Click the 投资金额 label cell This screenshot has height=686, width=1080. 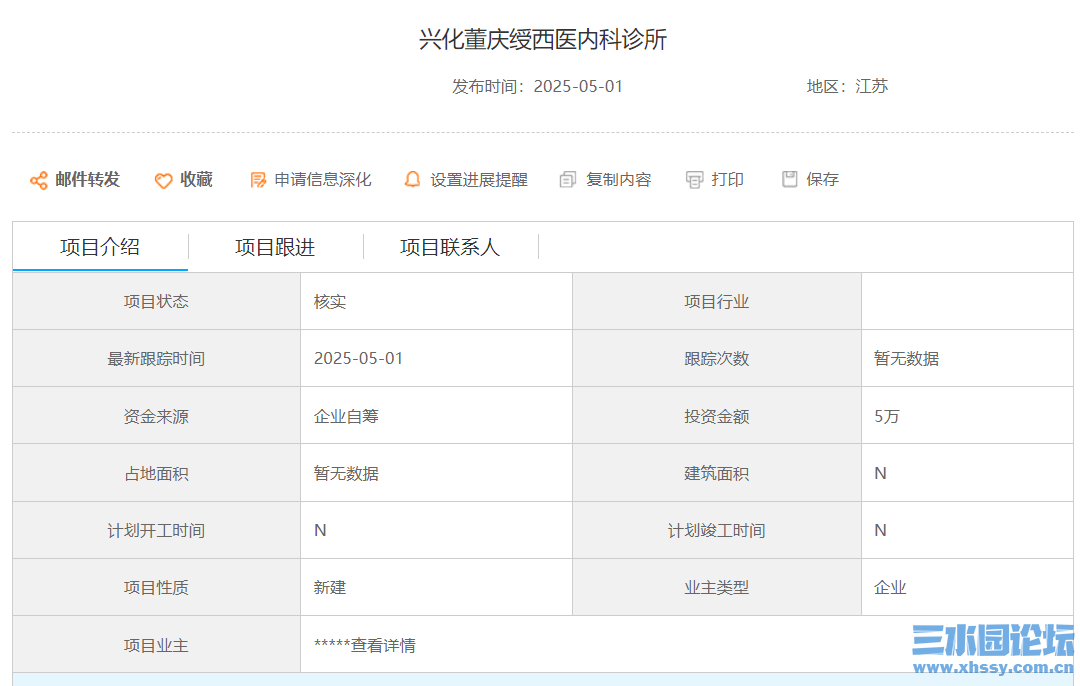click(717, 416)
